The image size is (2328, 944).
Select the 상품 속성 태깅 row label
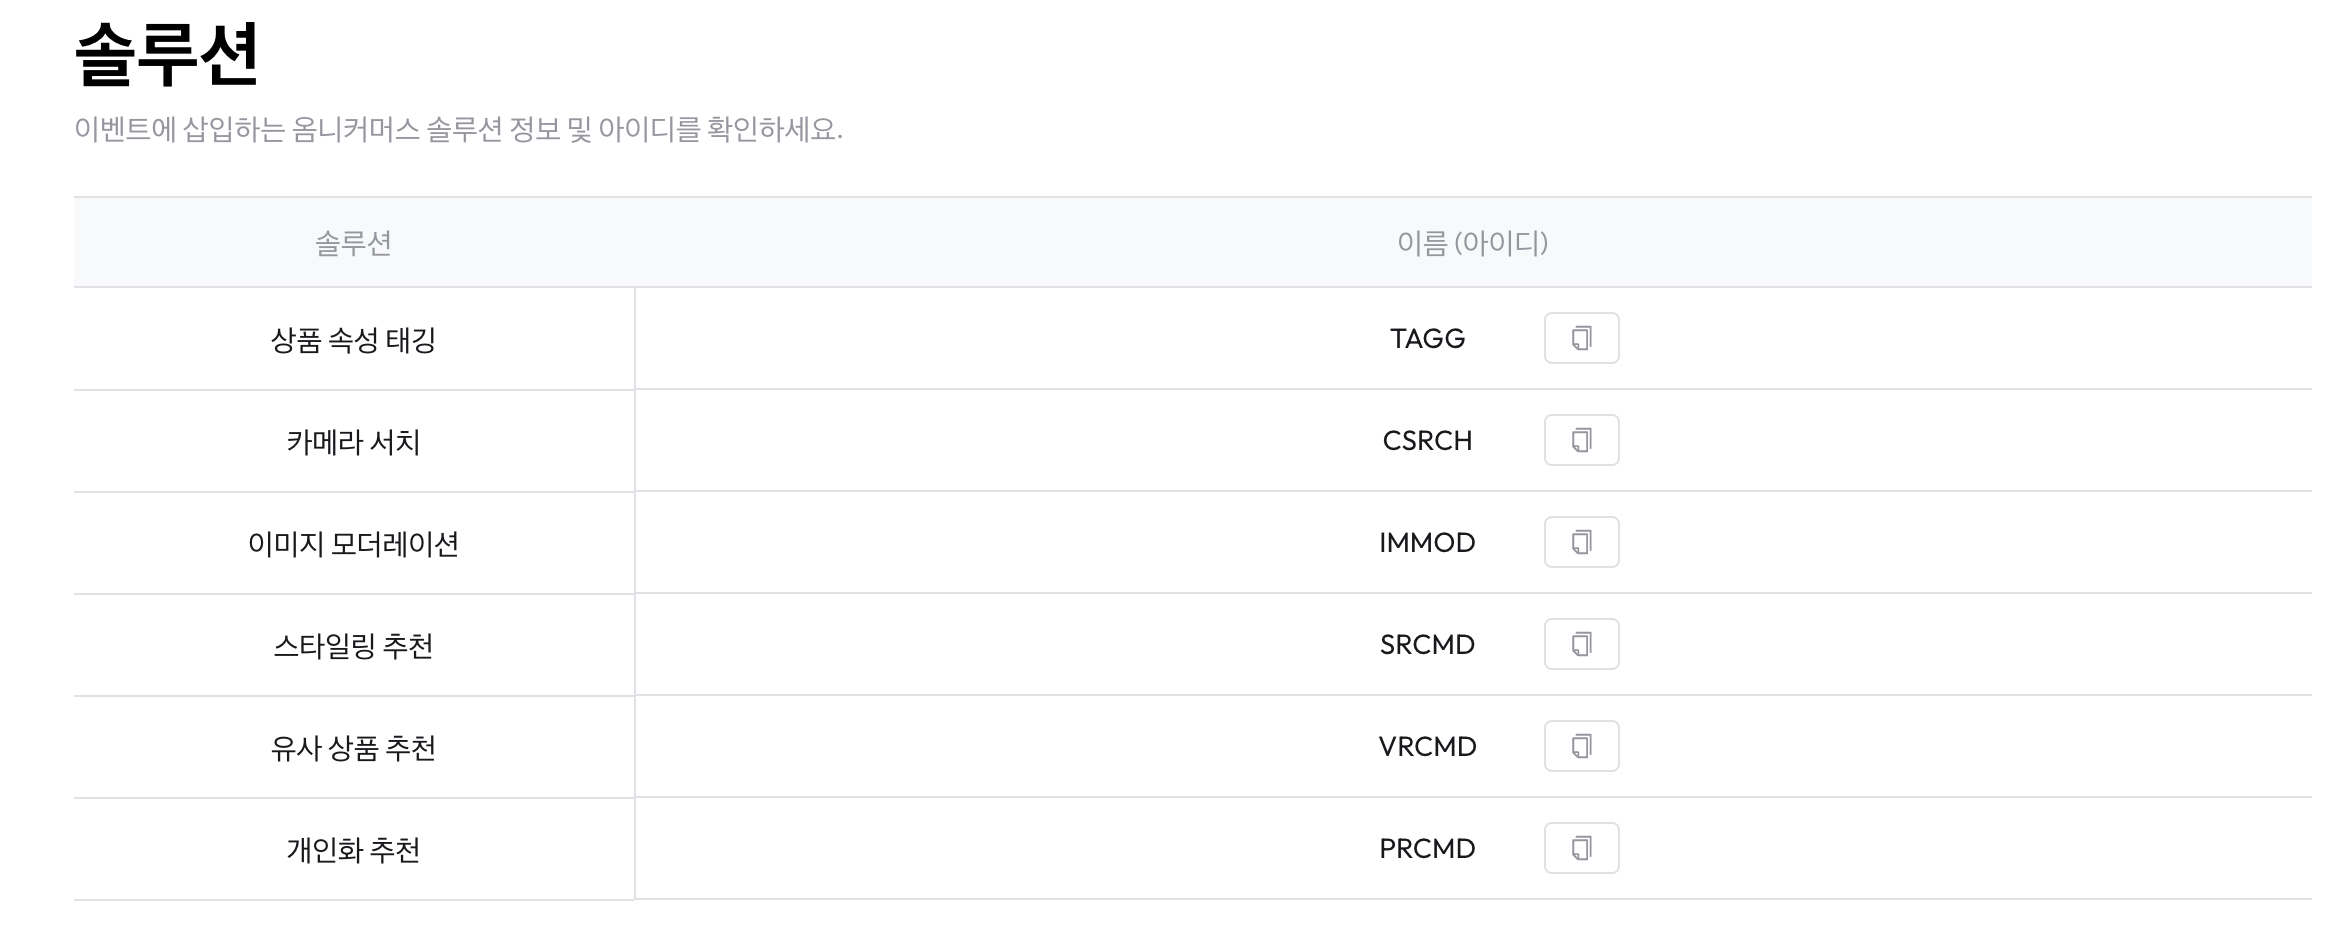353,340
